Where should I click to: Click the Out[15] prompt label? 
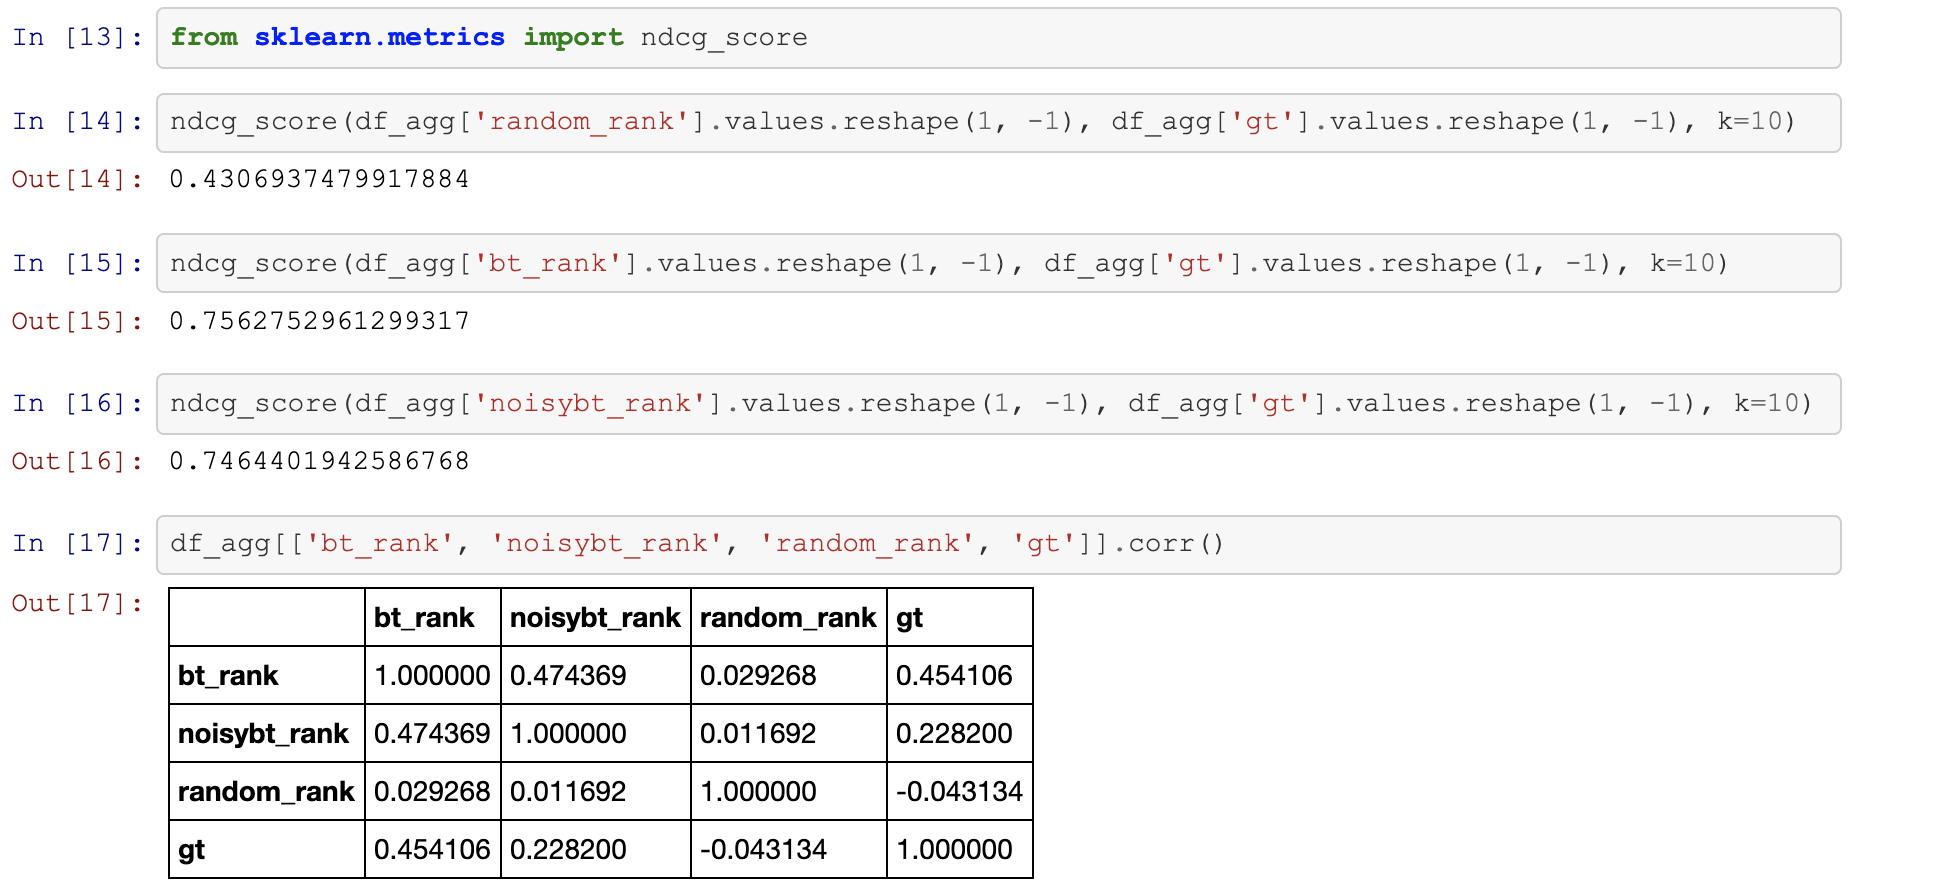(x=78, y=321)
